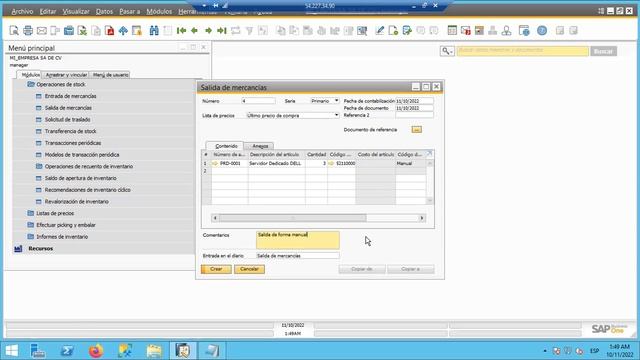Open print preview from toolbar
Screen dimensions: 640x360
[14, 31]
